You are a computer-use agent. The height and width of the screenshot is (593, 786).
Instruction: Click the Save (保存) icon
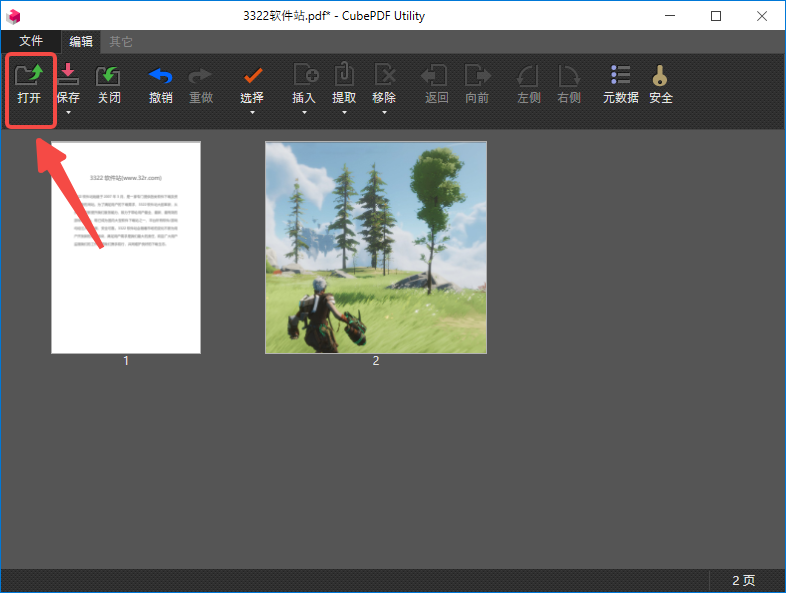pyautogui.click(x=68, y=75)
